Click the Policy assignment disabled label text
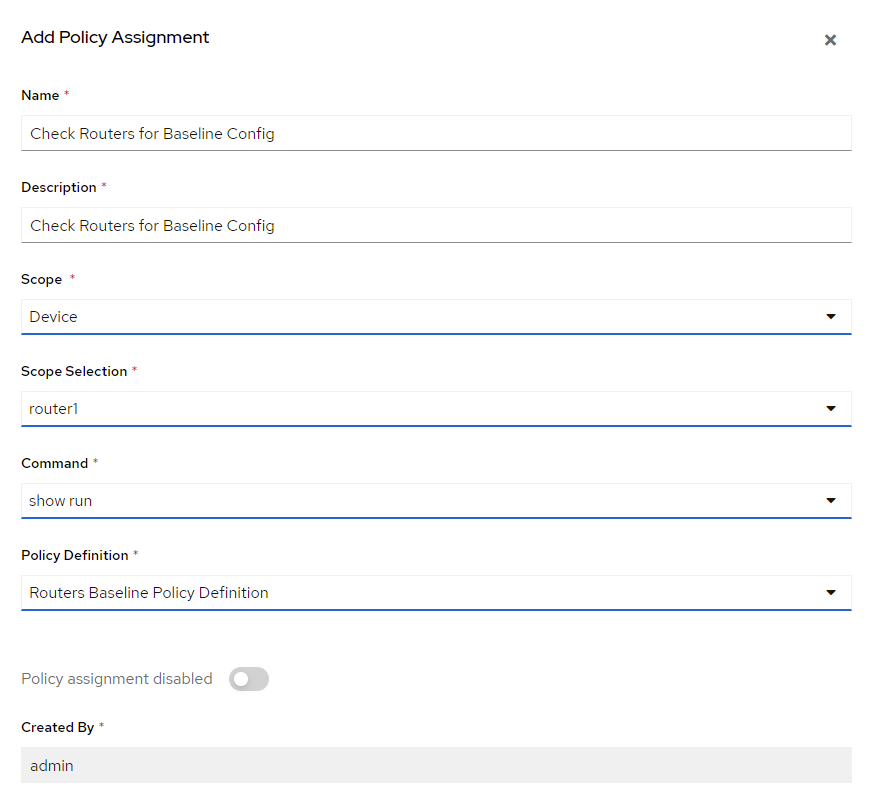This screenshot has height=797, width=869. tap(117, 679)
